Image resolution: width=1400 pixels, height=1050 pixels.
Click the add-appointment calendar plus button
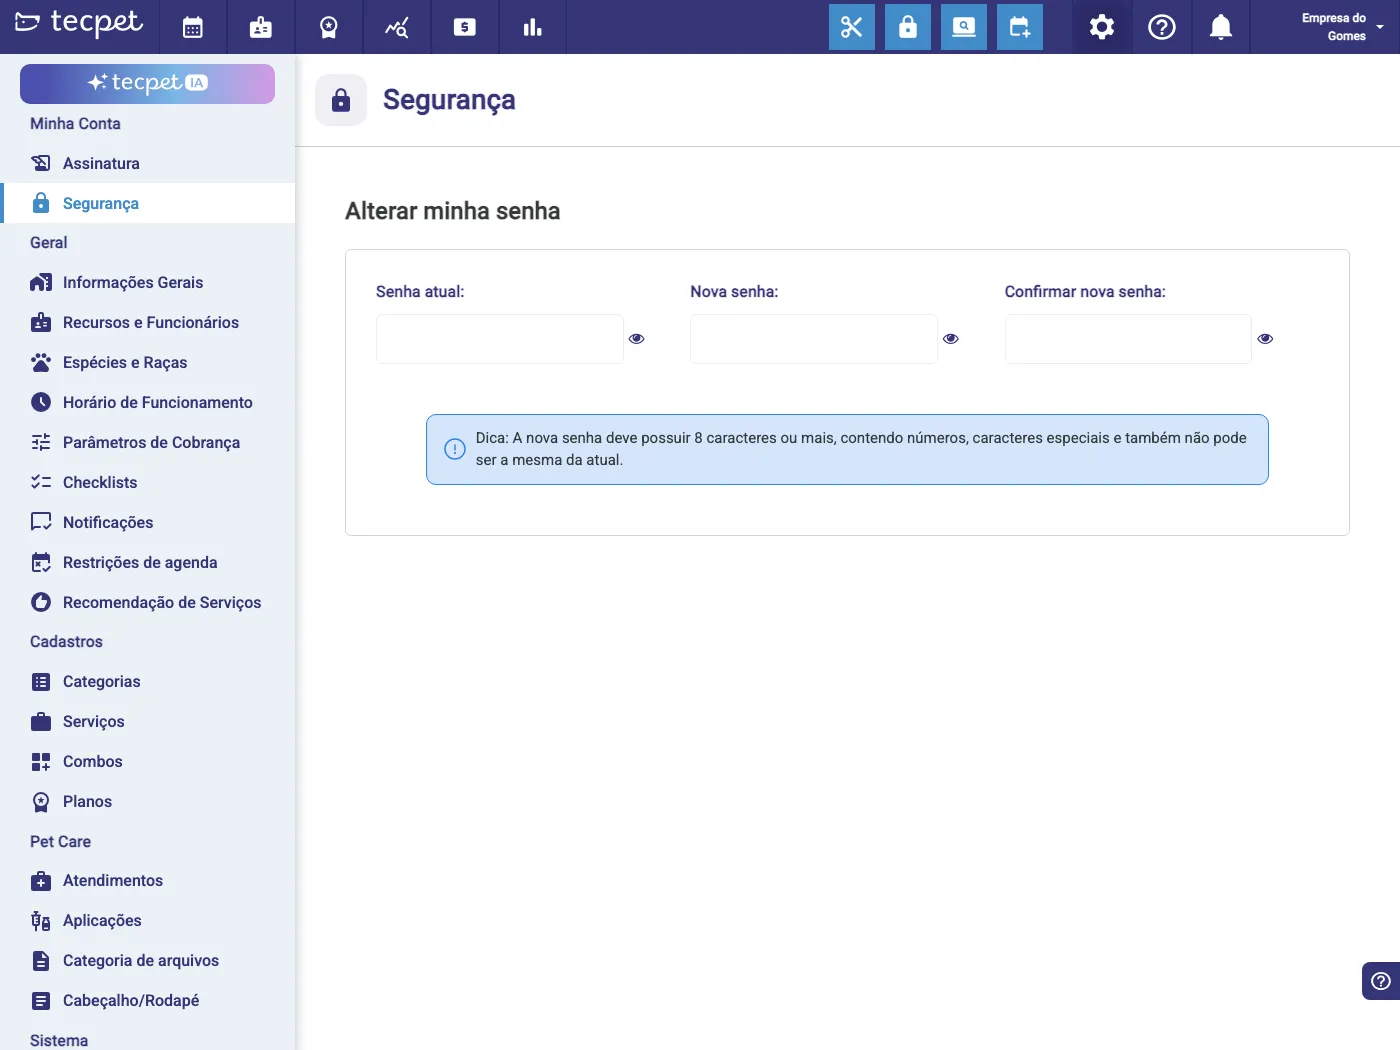(1020, 27)
